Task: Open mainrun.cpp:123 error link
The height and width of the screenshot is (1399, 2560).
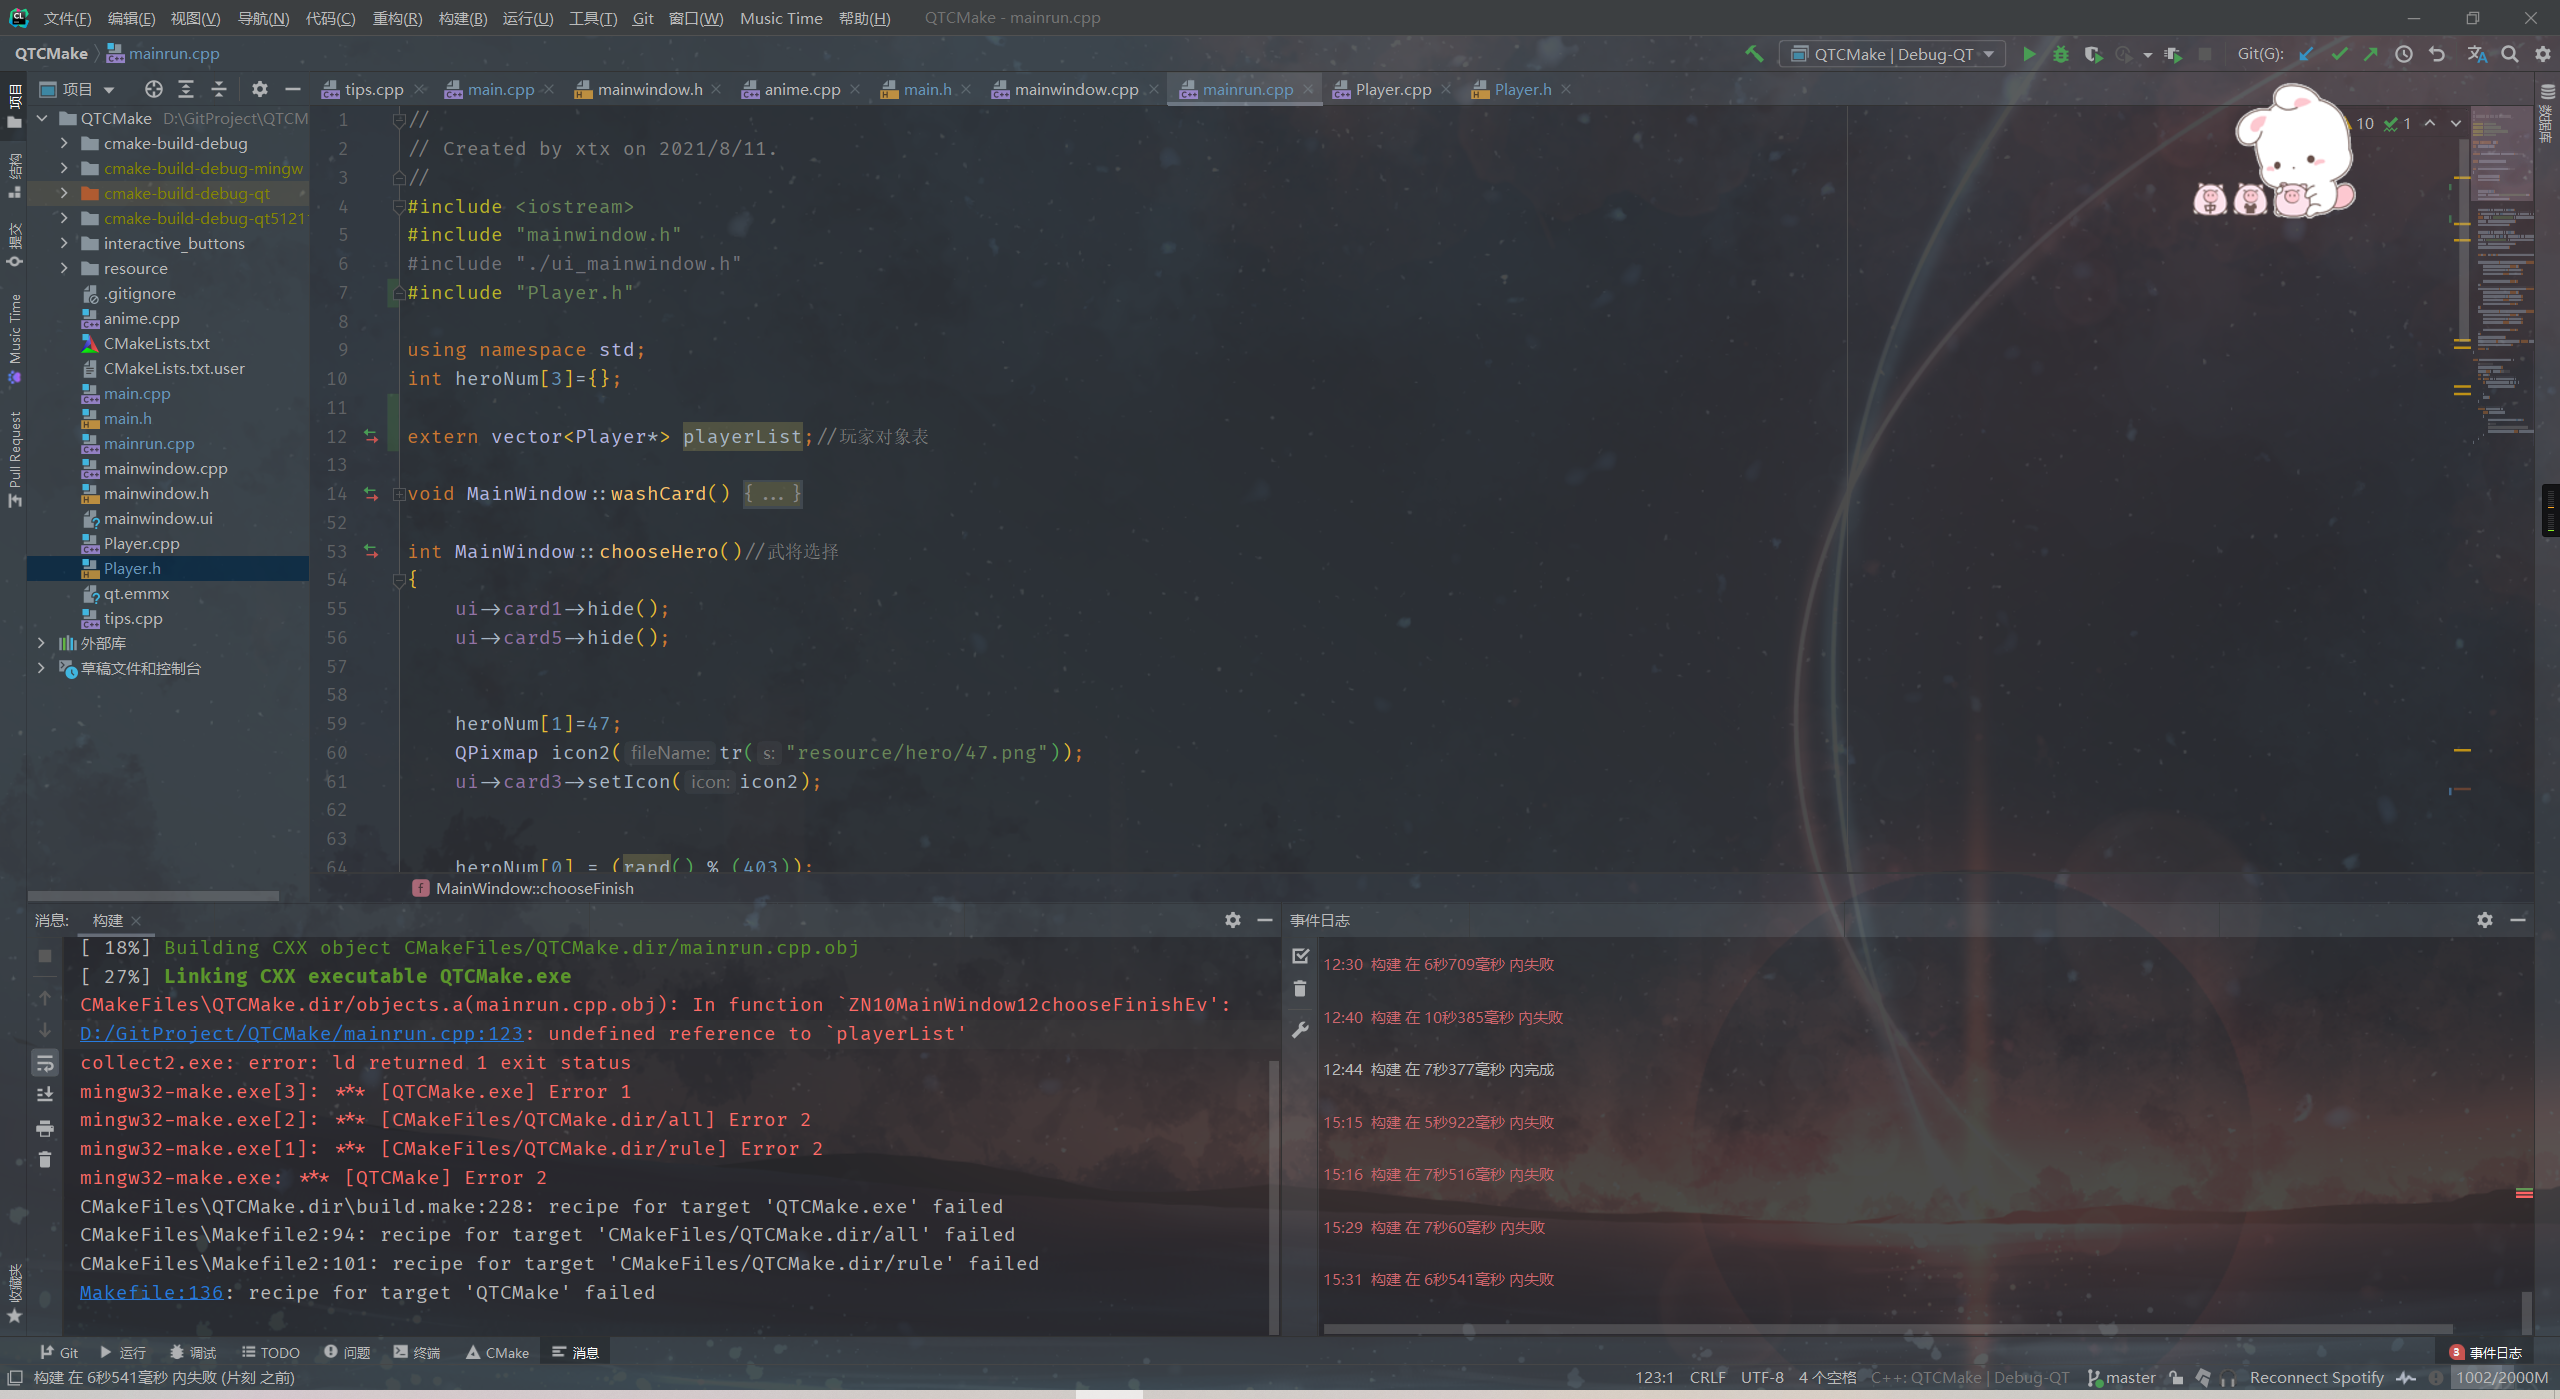Action: 301,1033
